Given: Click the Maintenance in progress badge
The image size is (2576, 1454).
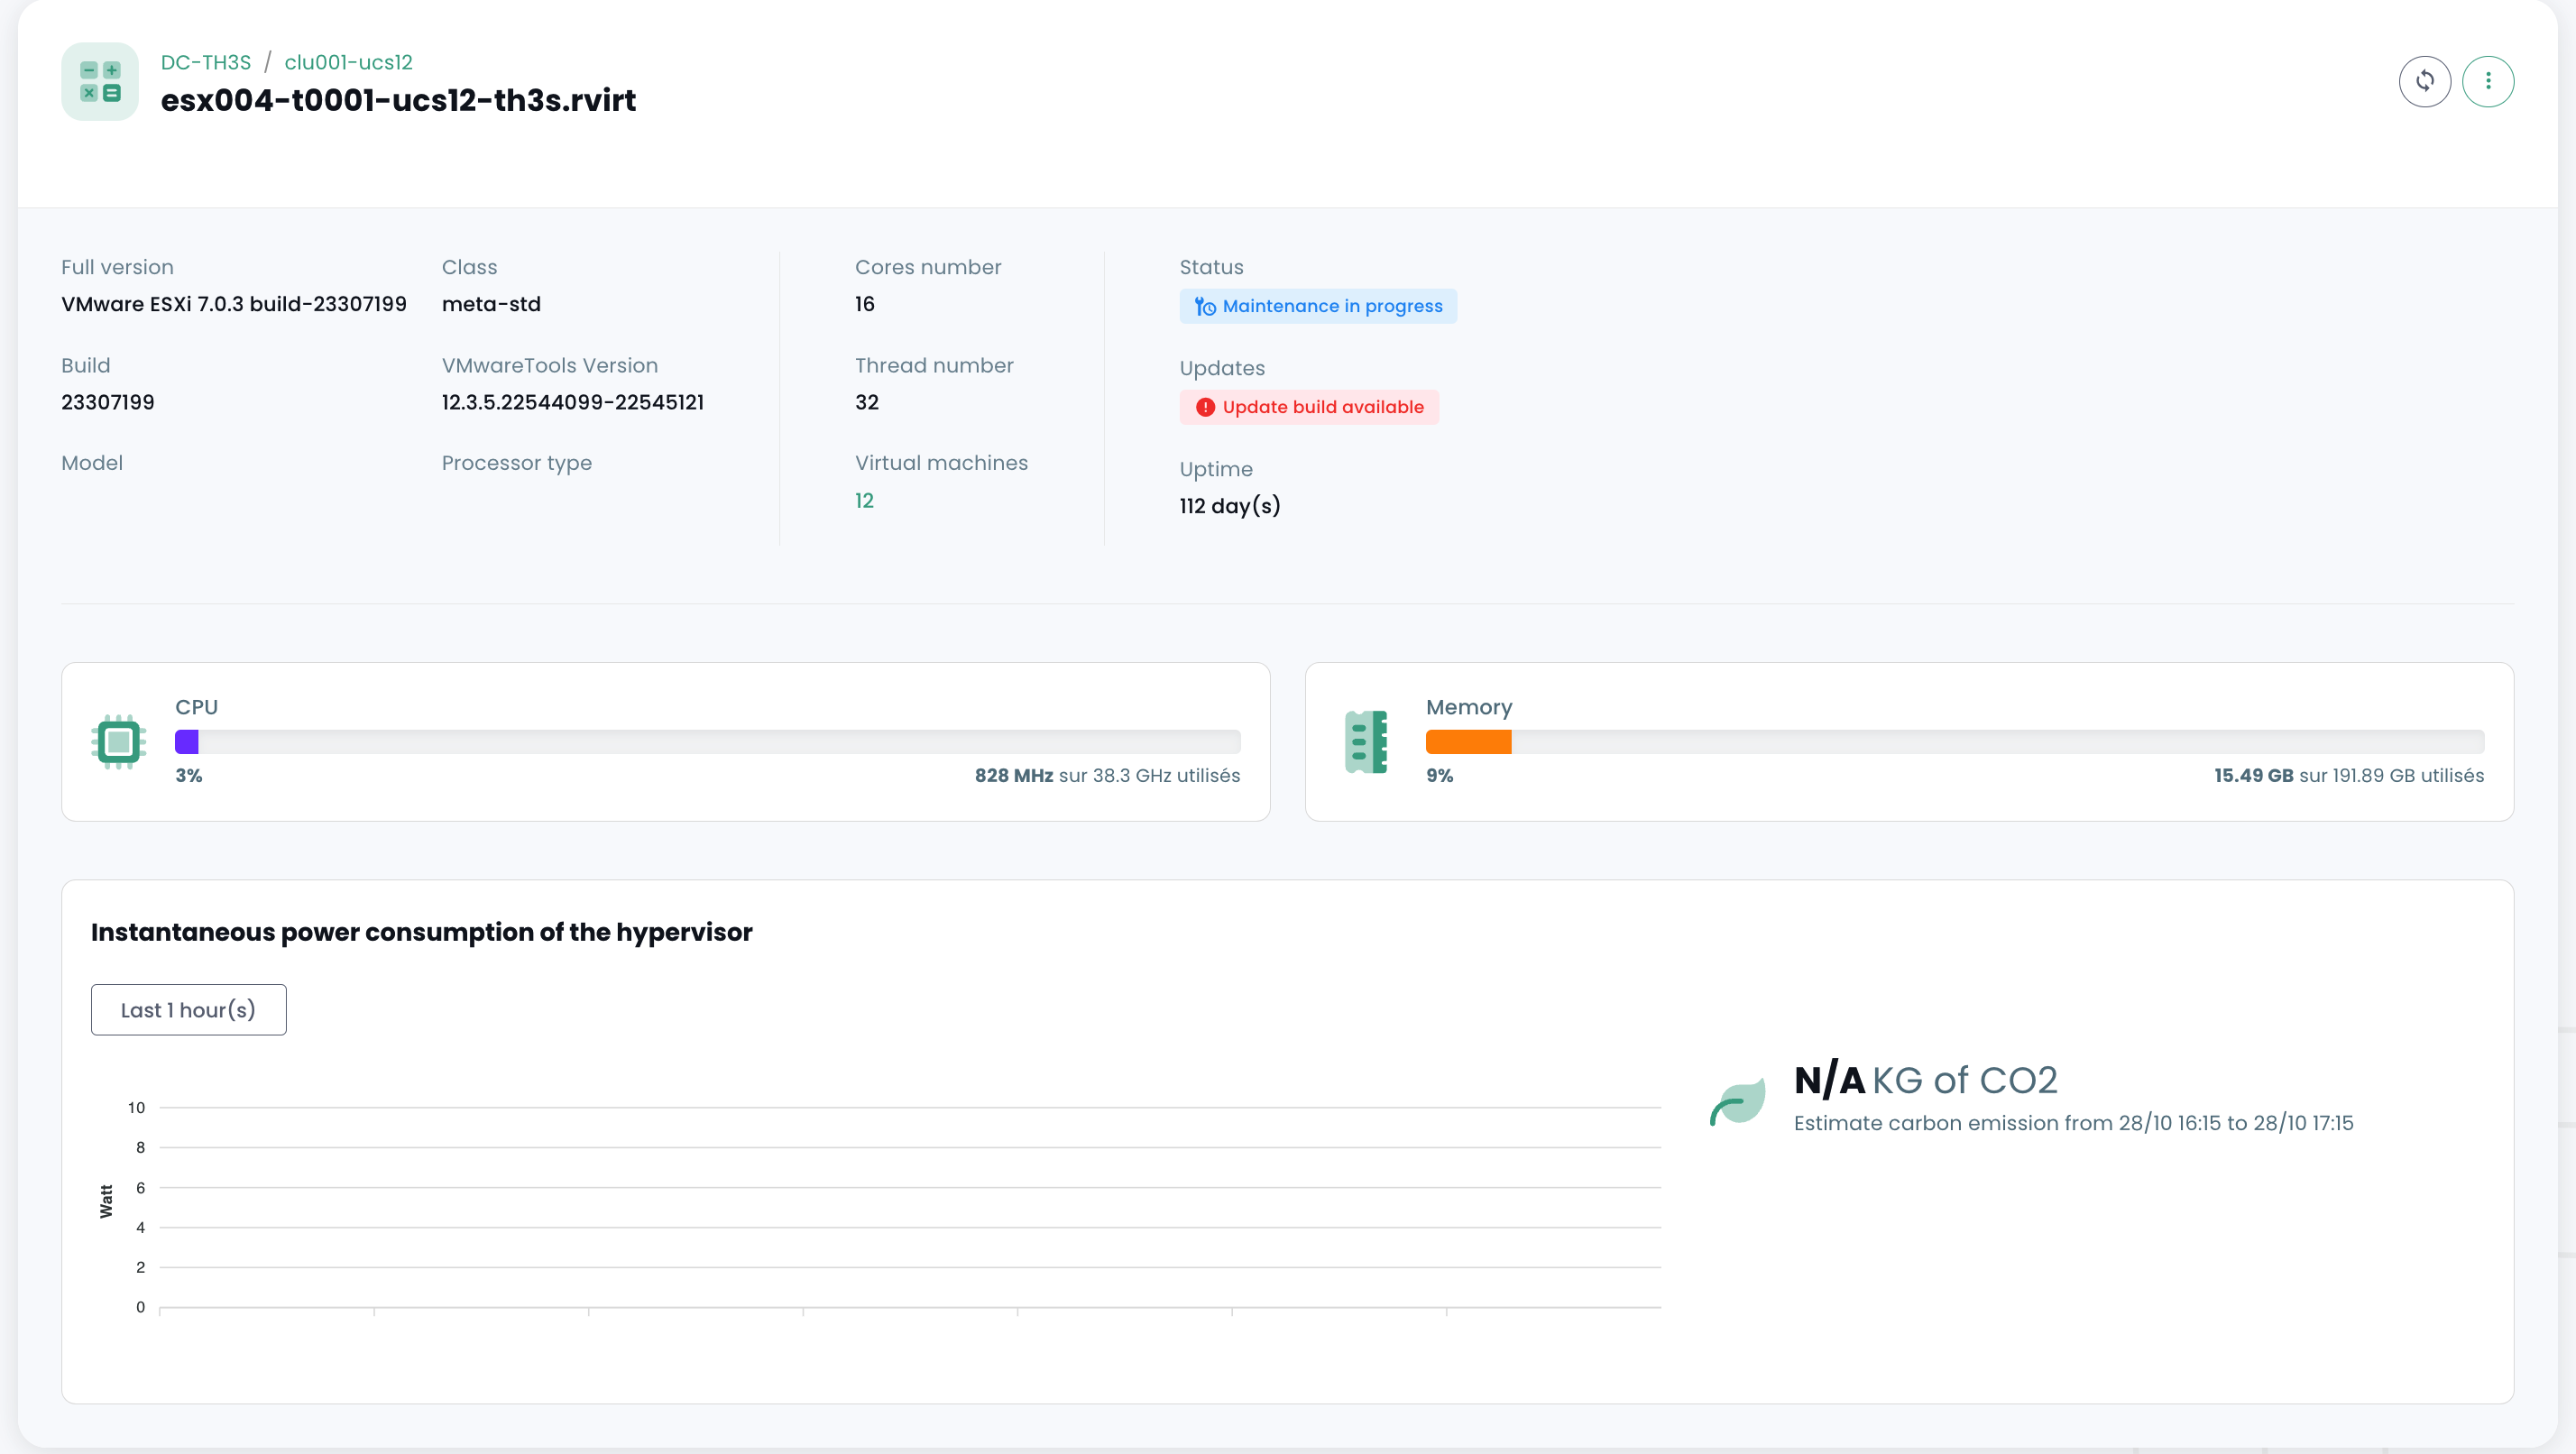Looking at the screenshot, I should 1331,306.
